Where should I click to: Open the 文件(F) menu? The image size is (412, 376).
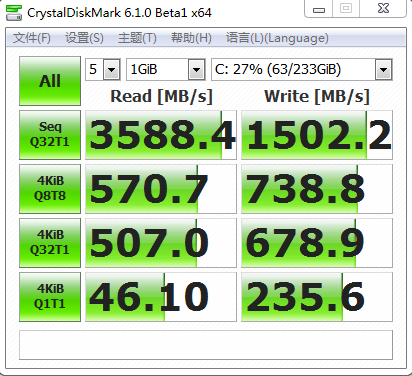[x=32, y=38]
